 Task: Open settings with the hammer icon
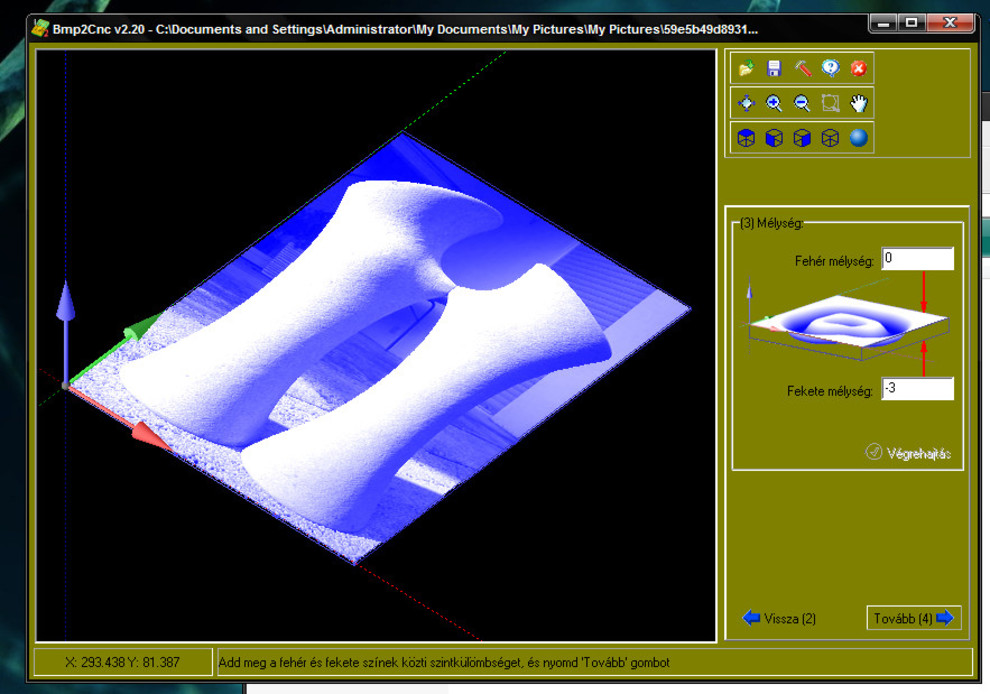point(802,68)
